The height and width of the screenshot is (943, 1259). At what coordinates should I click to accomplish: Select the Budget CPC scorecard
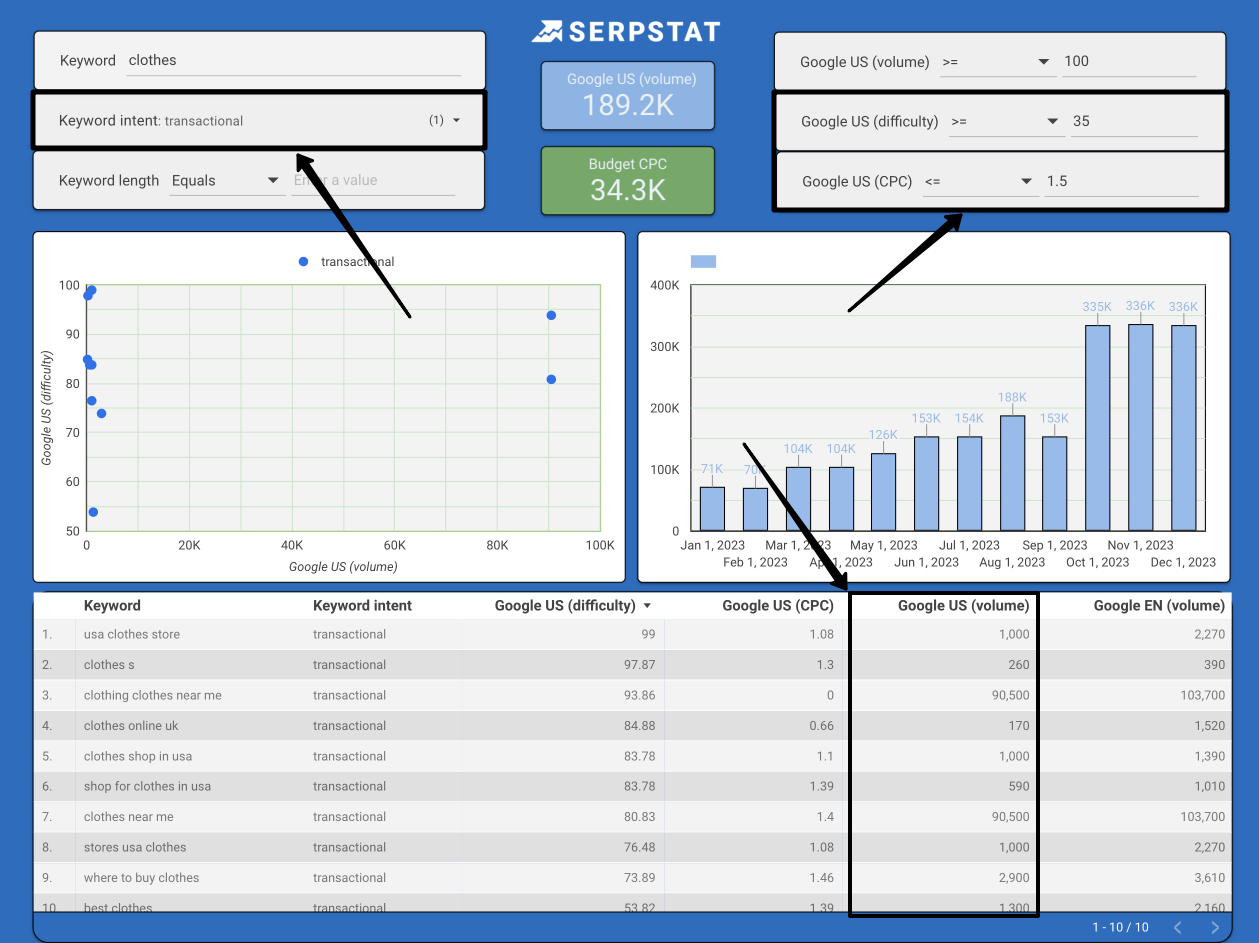point(627,181)
